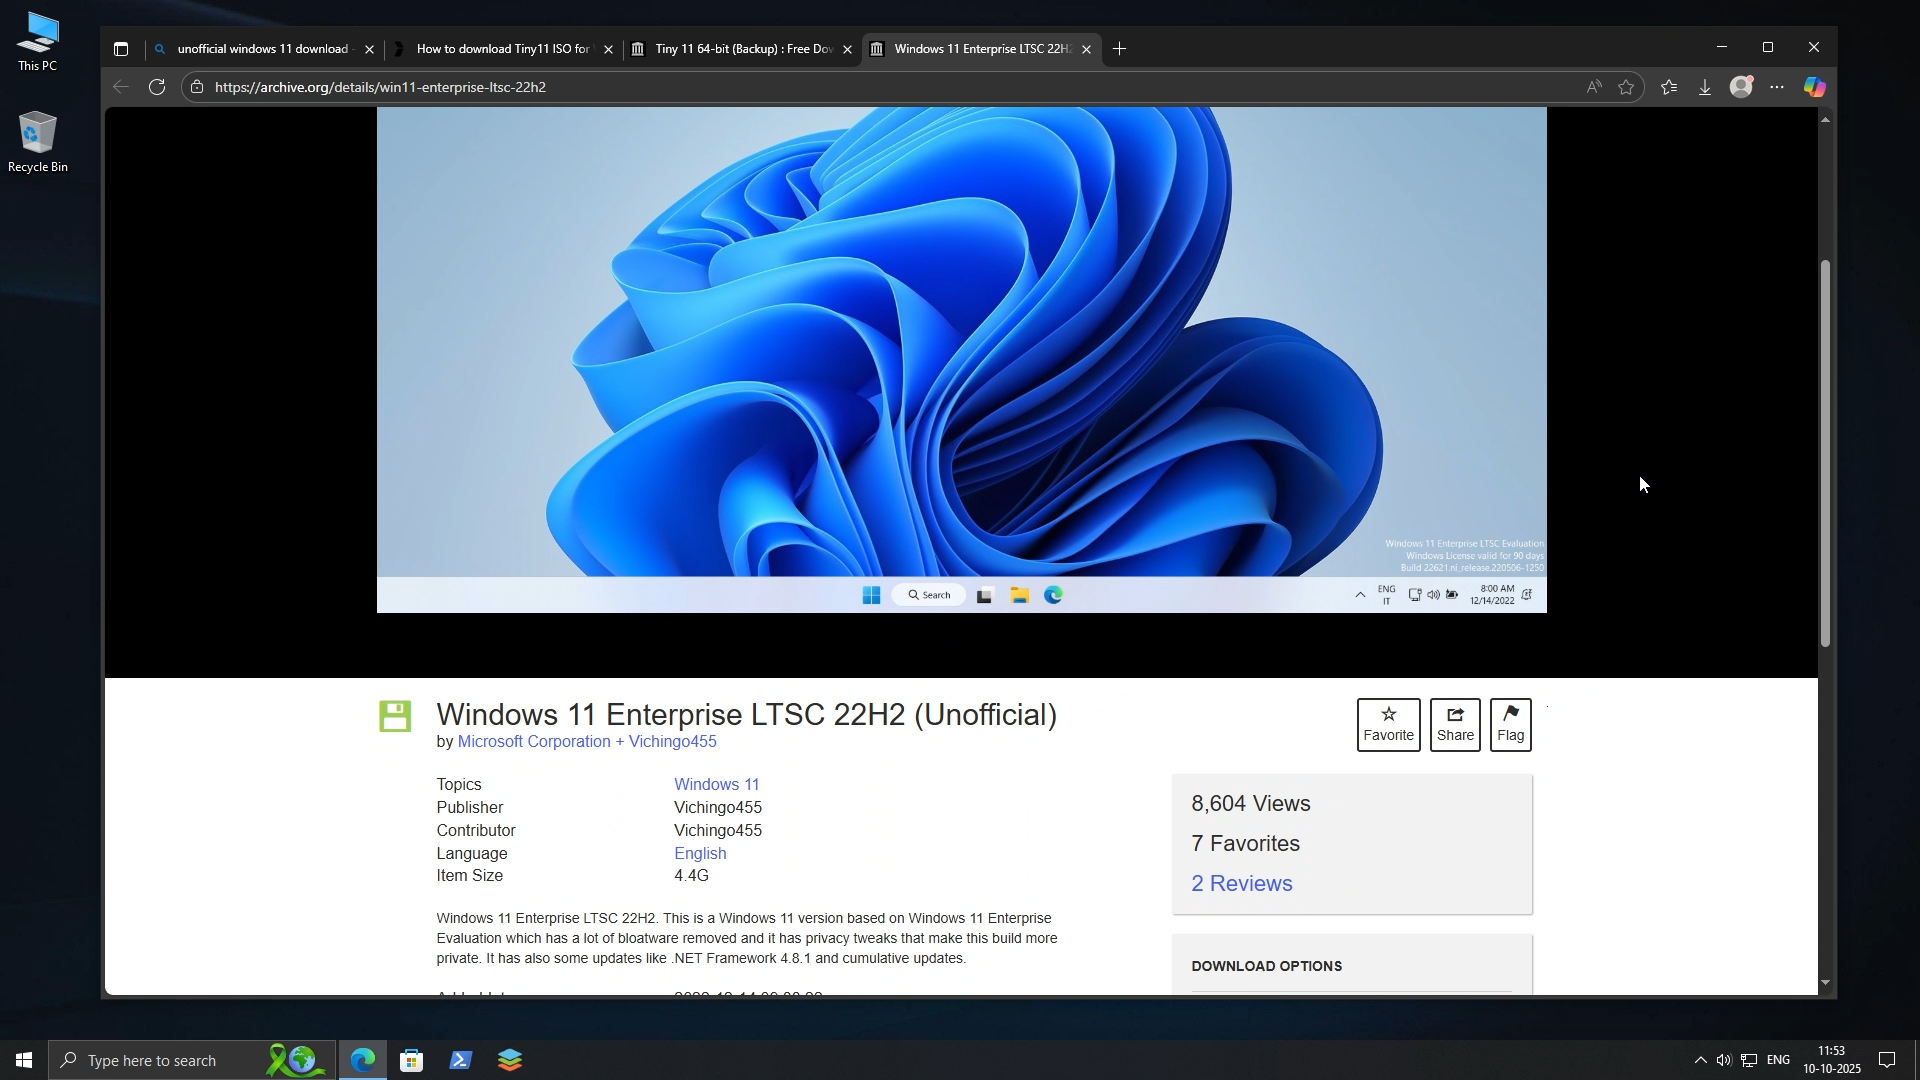Click the browser Refresh icon
Screen dimensions: 1920x1080
pos(157,87)
